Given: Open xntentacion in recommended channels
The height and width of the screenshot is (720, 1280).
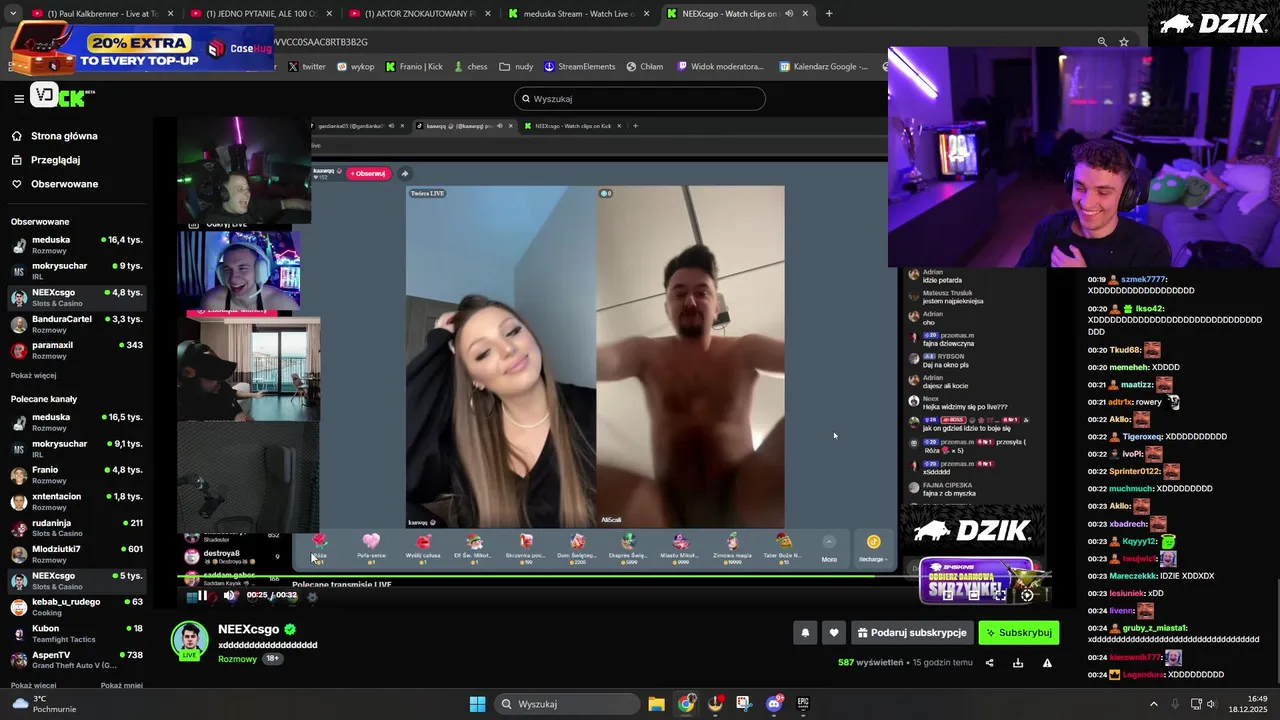Looking at the screenshot, I should pyautogui.click(x=77, y=501).
